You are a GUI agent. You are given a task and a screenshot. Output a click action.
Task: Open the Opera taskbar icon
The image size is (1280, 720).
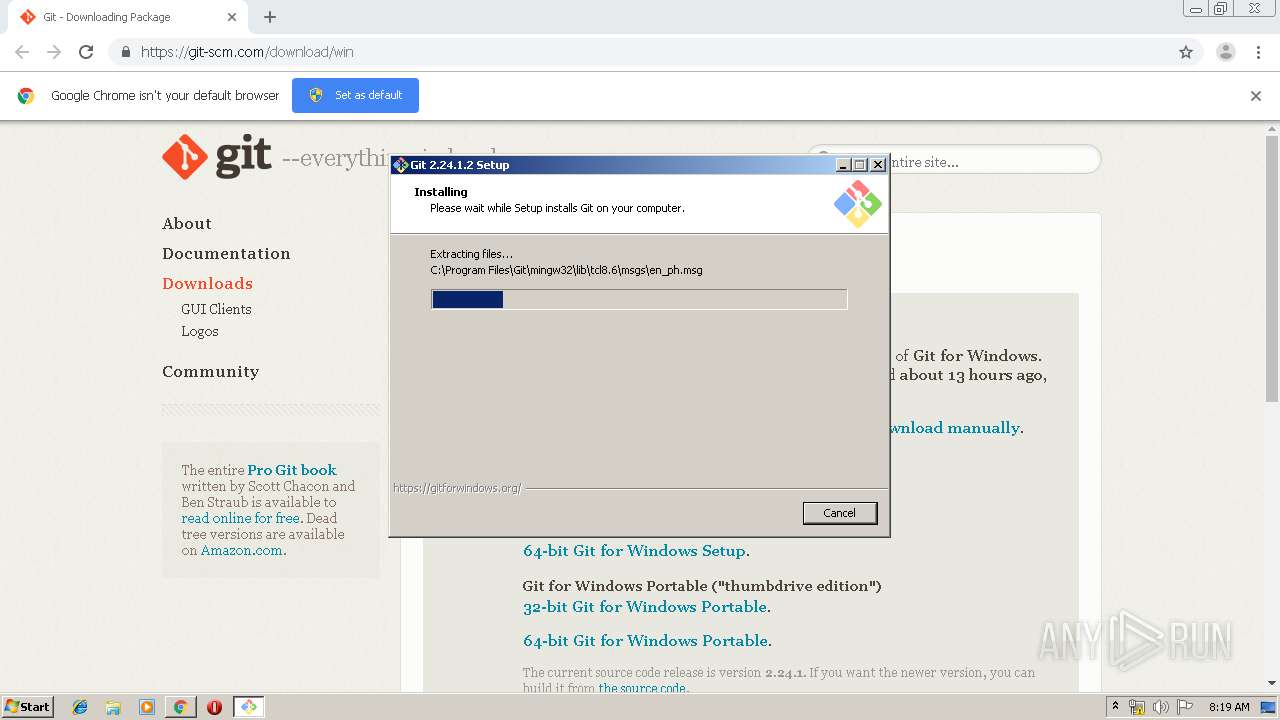pos(214,707)
